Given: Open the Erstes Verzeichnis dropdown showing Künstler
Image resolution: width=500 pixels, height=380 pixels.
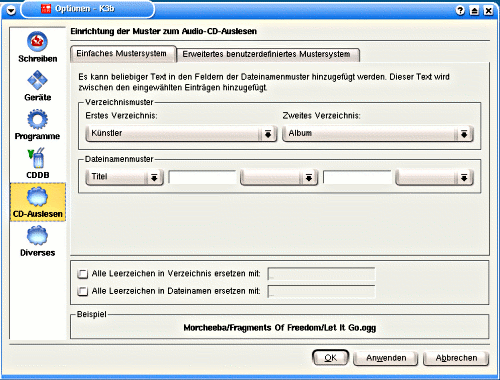Looking at the screenshot, I should 181,133.
